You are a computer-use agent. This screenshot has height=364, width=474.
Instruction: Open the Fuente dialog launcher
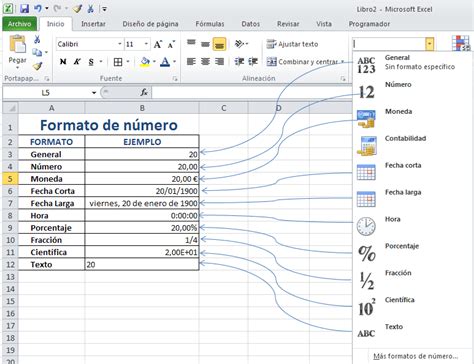[175, 79]
